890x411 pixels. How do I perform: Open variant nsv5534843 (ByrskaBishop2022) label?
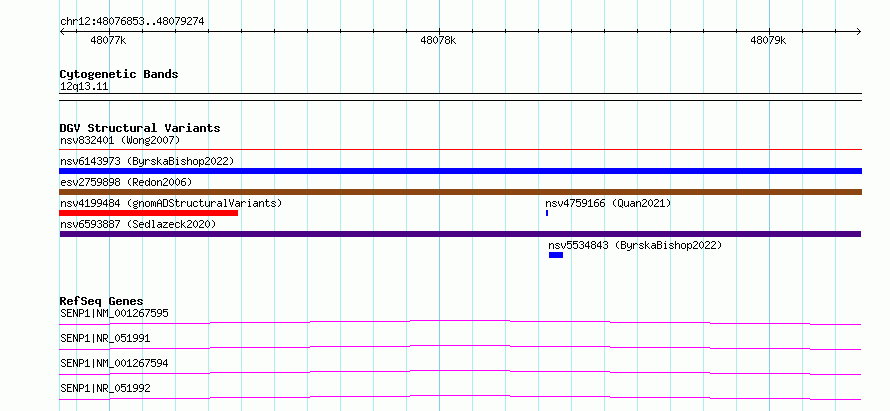point(635,245)
